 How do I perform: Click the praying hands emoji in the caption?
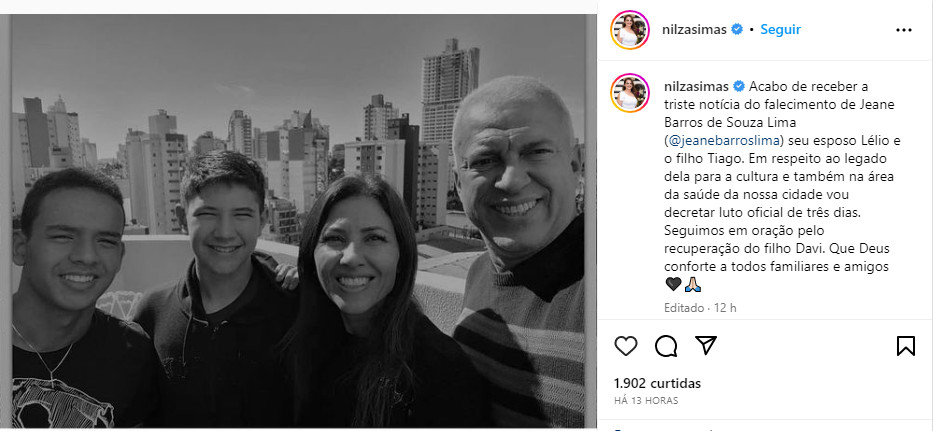click(693, 284)
